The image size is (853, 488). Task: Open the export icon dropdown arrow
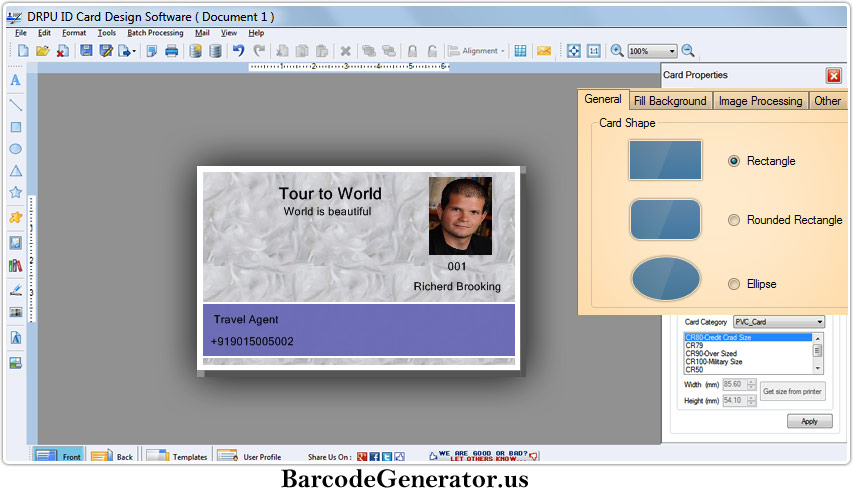click(134, 52)
